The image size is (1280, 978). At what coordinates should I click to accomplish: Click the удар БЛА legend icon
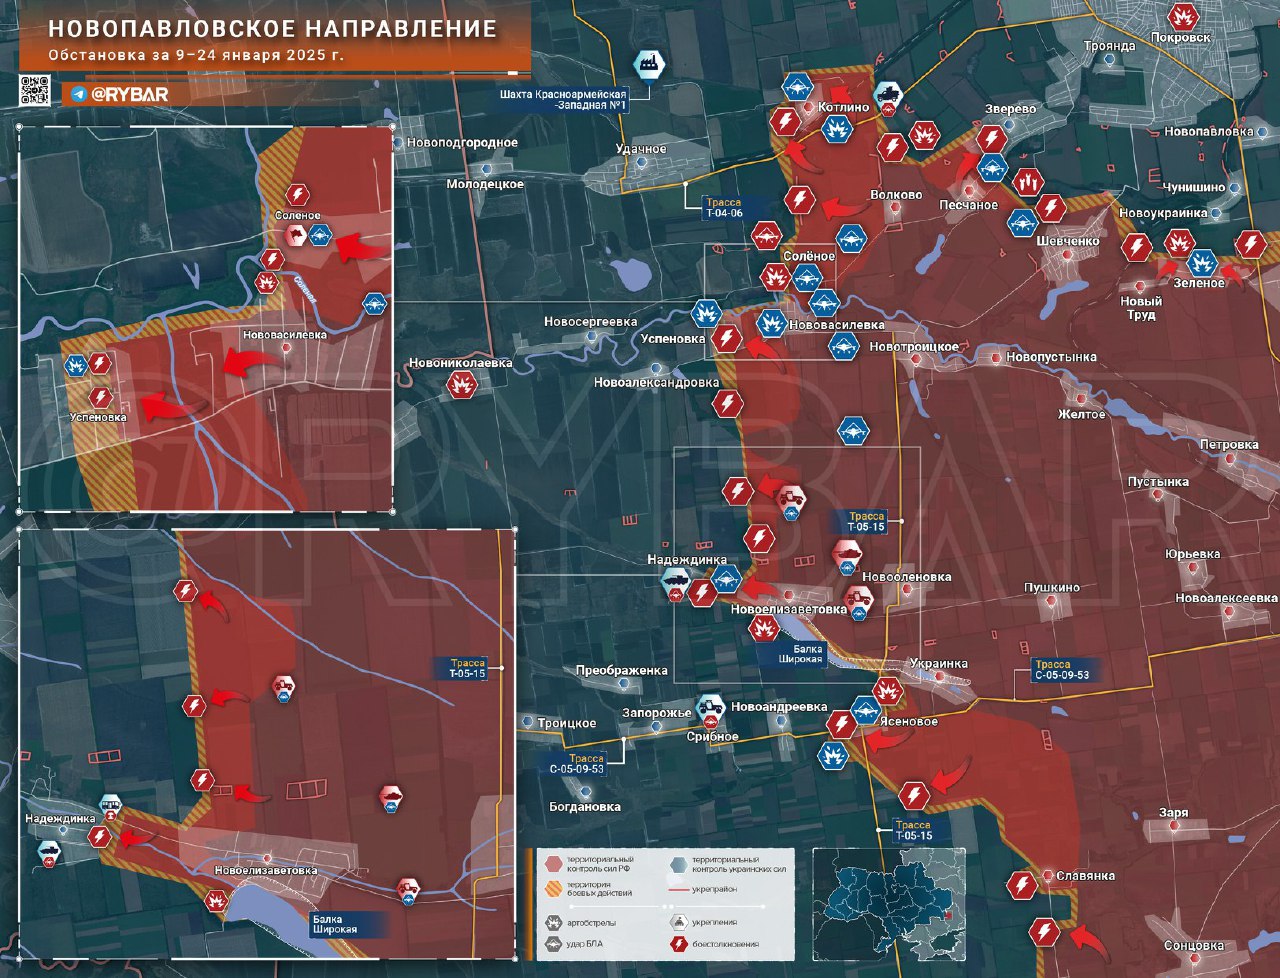click(x=553, y=944)
